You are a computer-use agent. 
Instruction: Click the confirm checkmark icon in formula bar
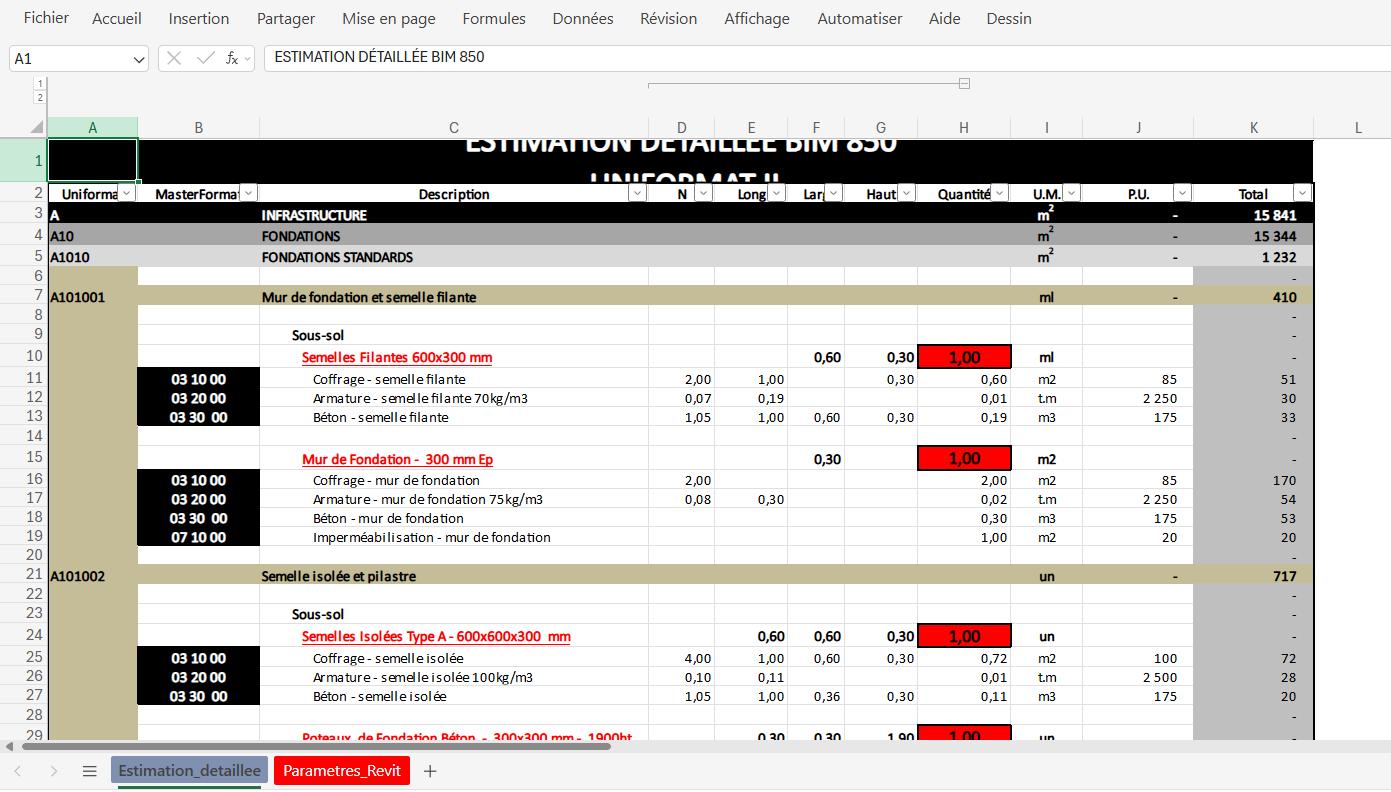click(x=206, y=58)
